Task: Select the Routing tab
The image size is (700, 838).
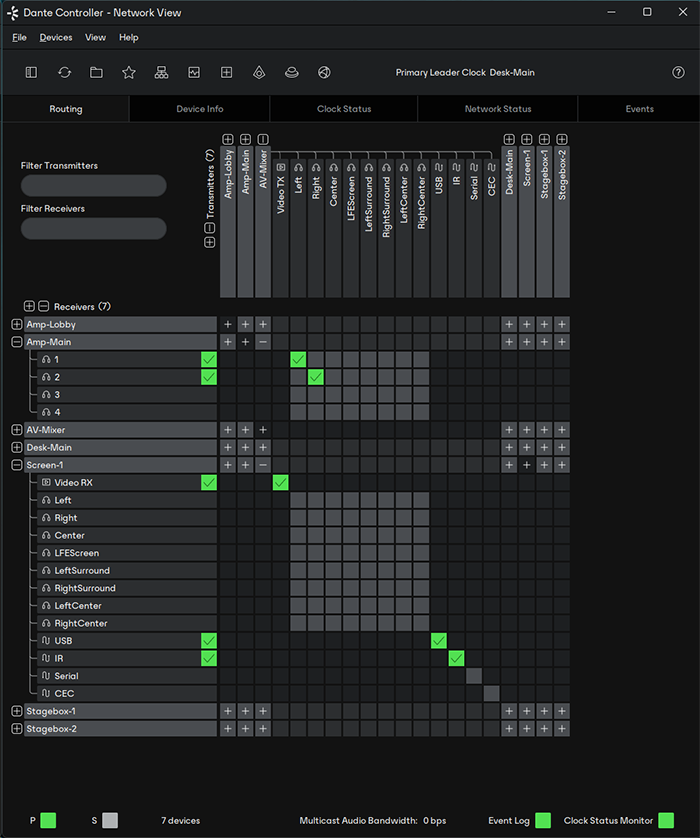Action: tap(66, 109)
